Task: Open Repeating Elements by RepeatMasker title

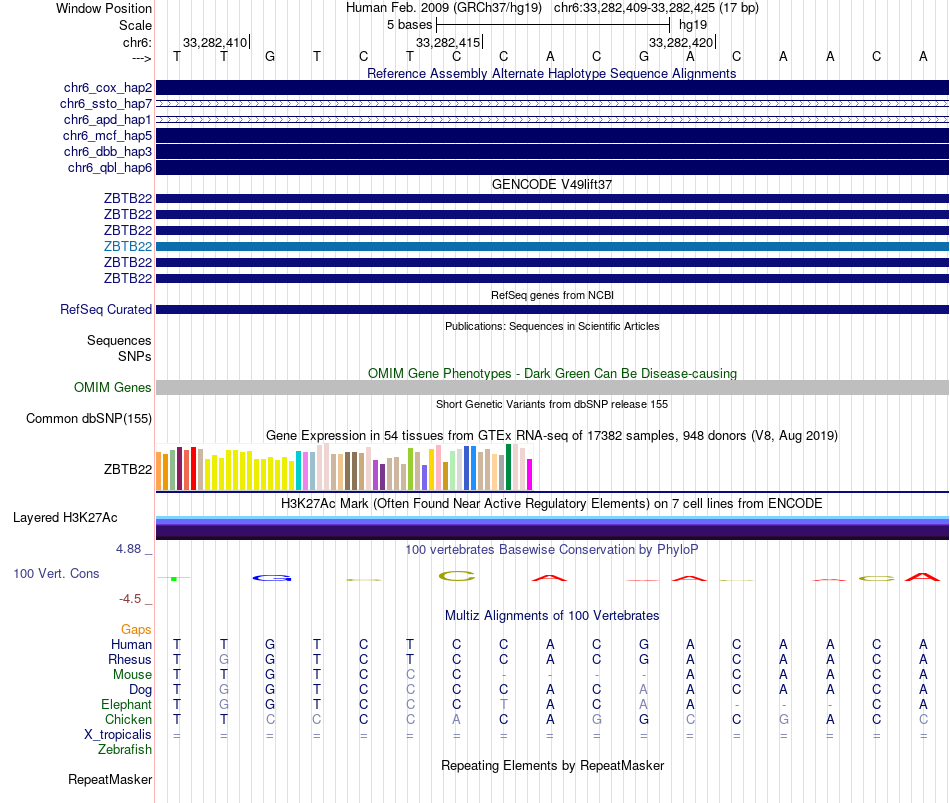Action: tap(552, 766)
